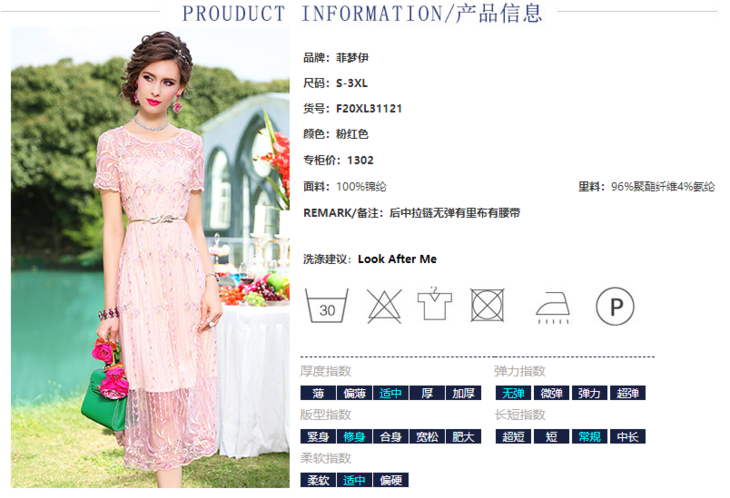Click the hang-dry shirt care icon

(435, 303)
